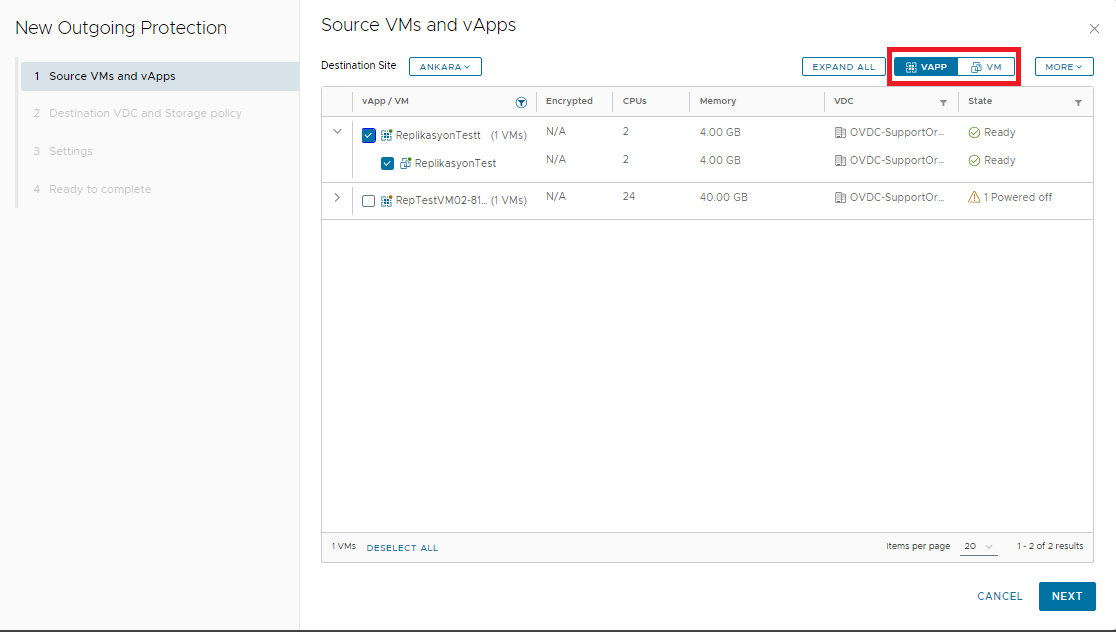Open the Items per page dropdown
This screenshot has width=1116, height=632.
point(979,546)
